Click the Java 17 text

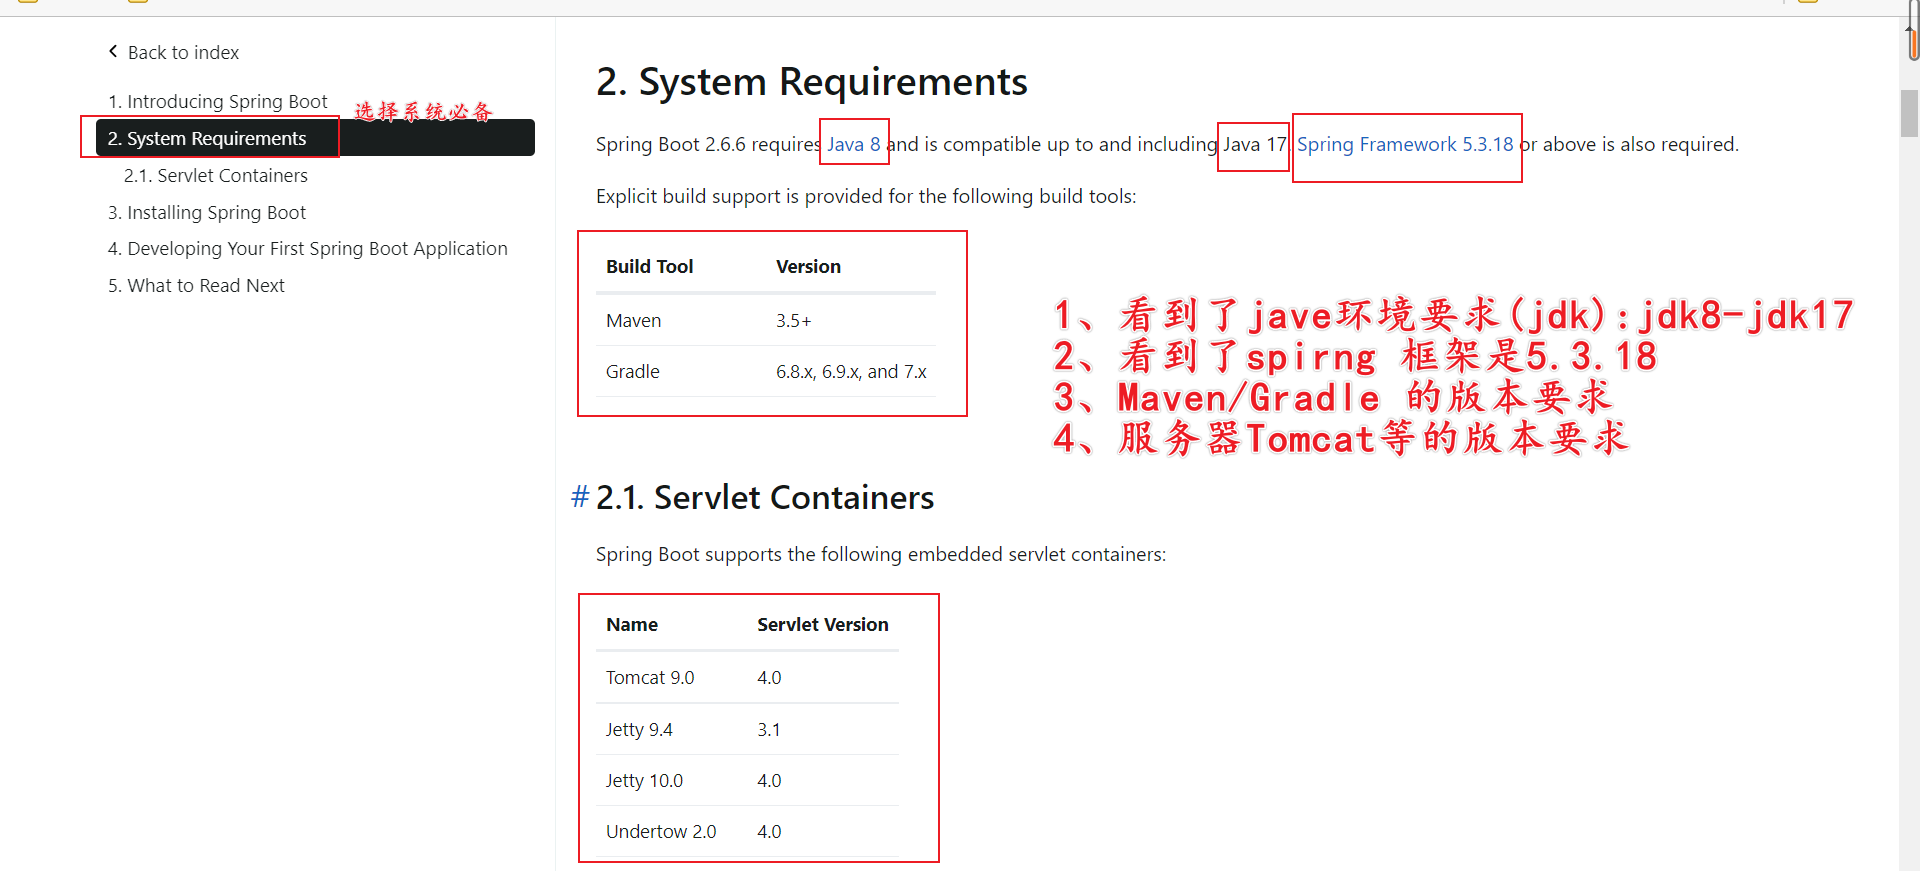[1255, 144]
